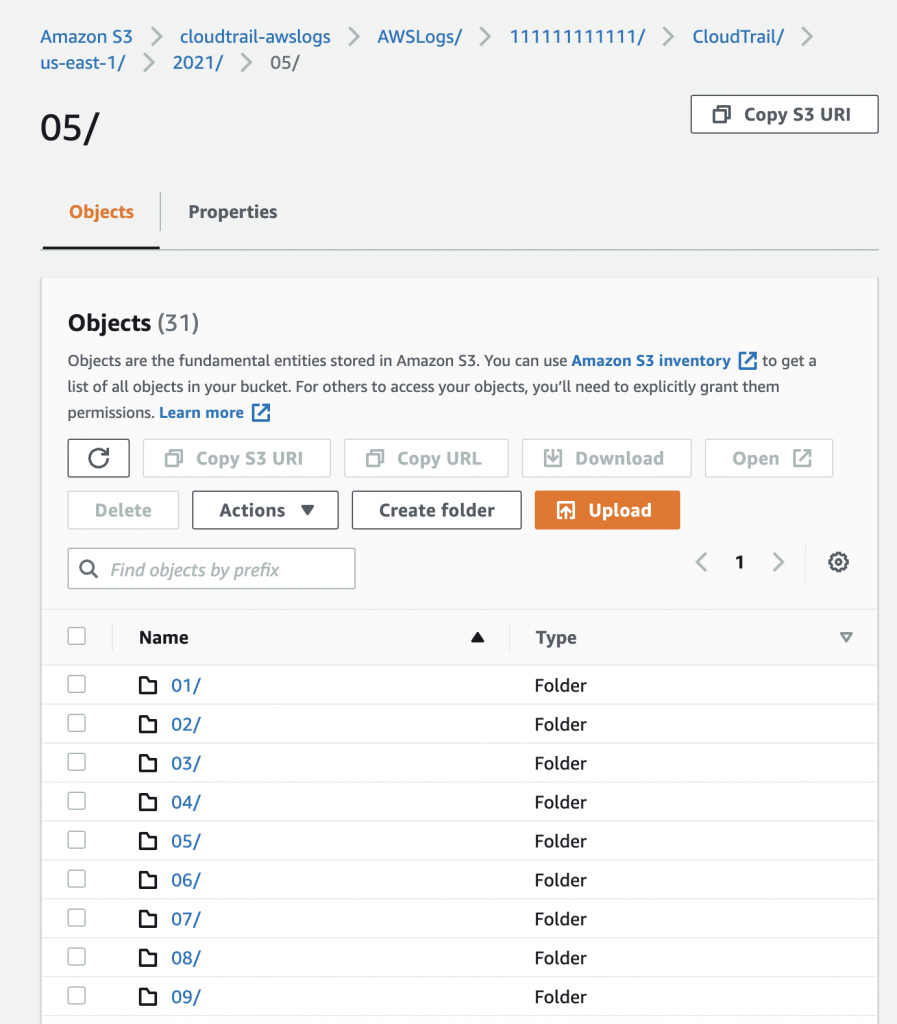The height and width of the screenshot is (1024, 897).
Task: Check the checkbox next to folder 05/
Action: (77, 840)
